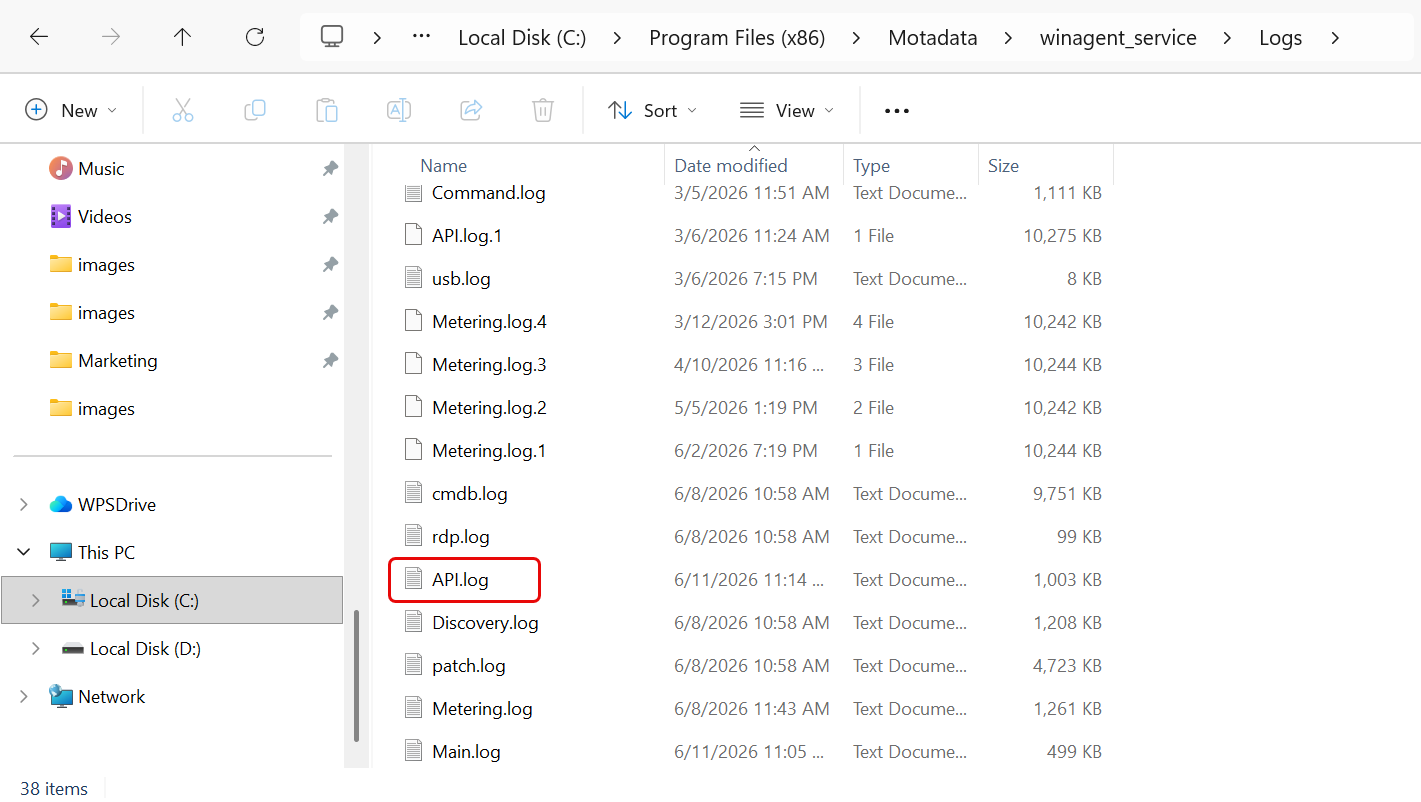Select the Metering.log.3 file

489,365
